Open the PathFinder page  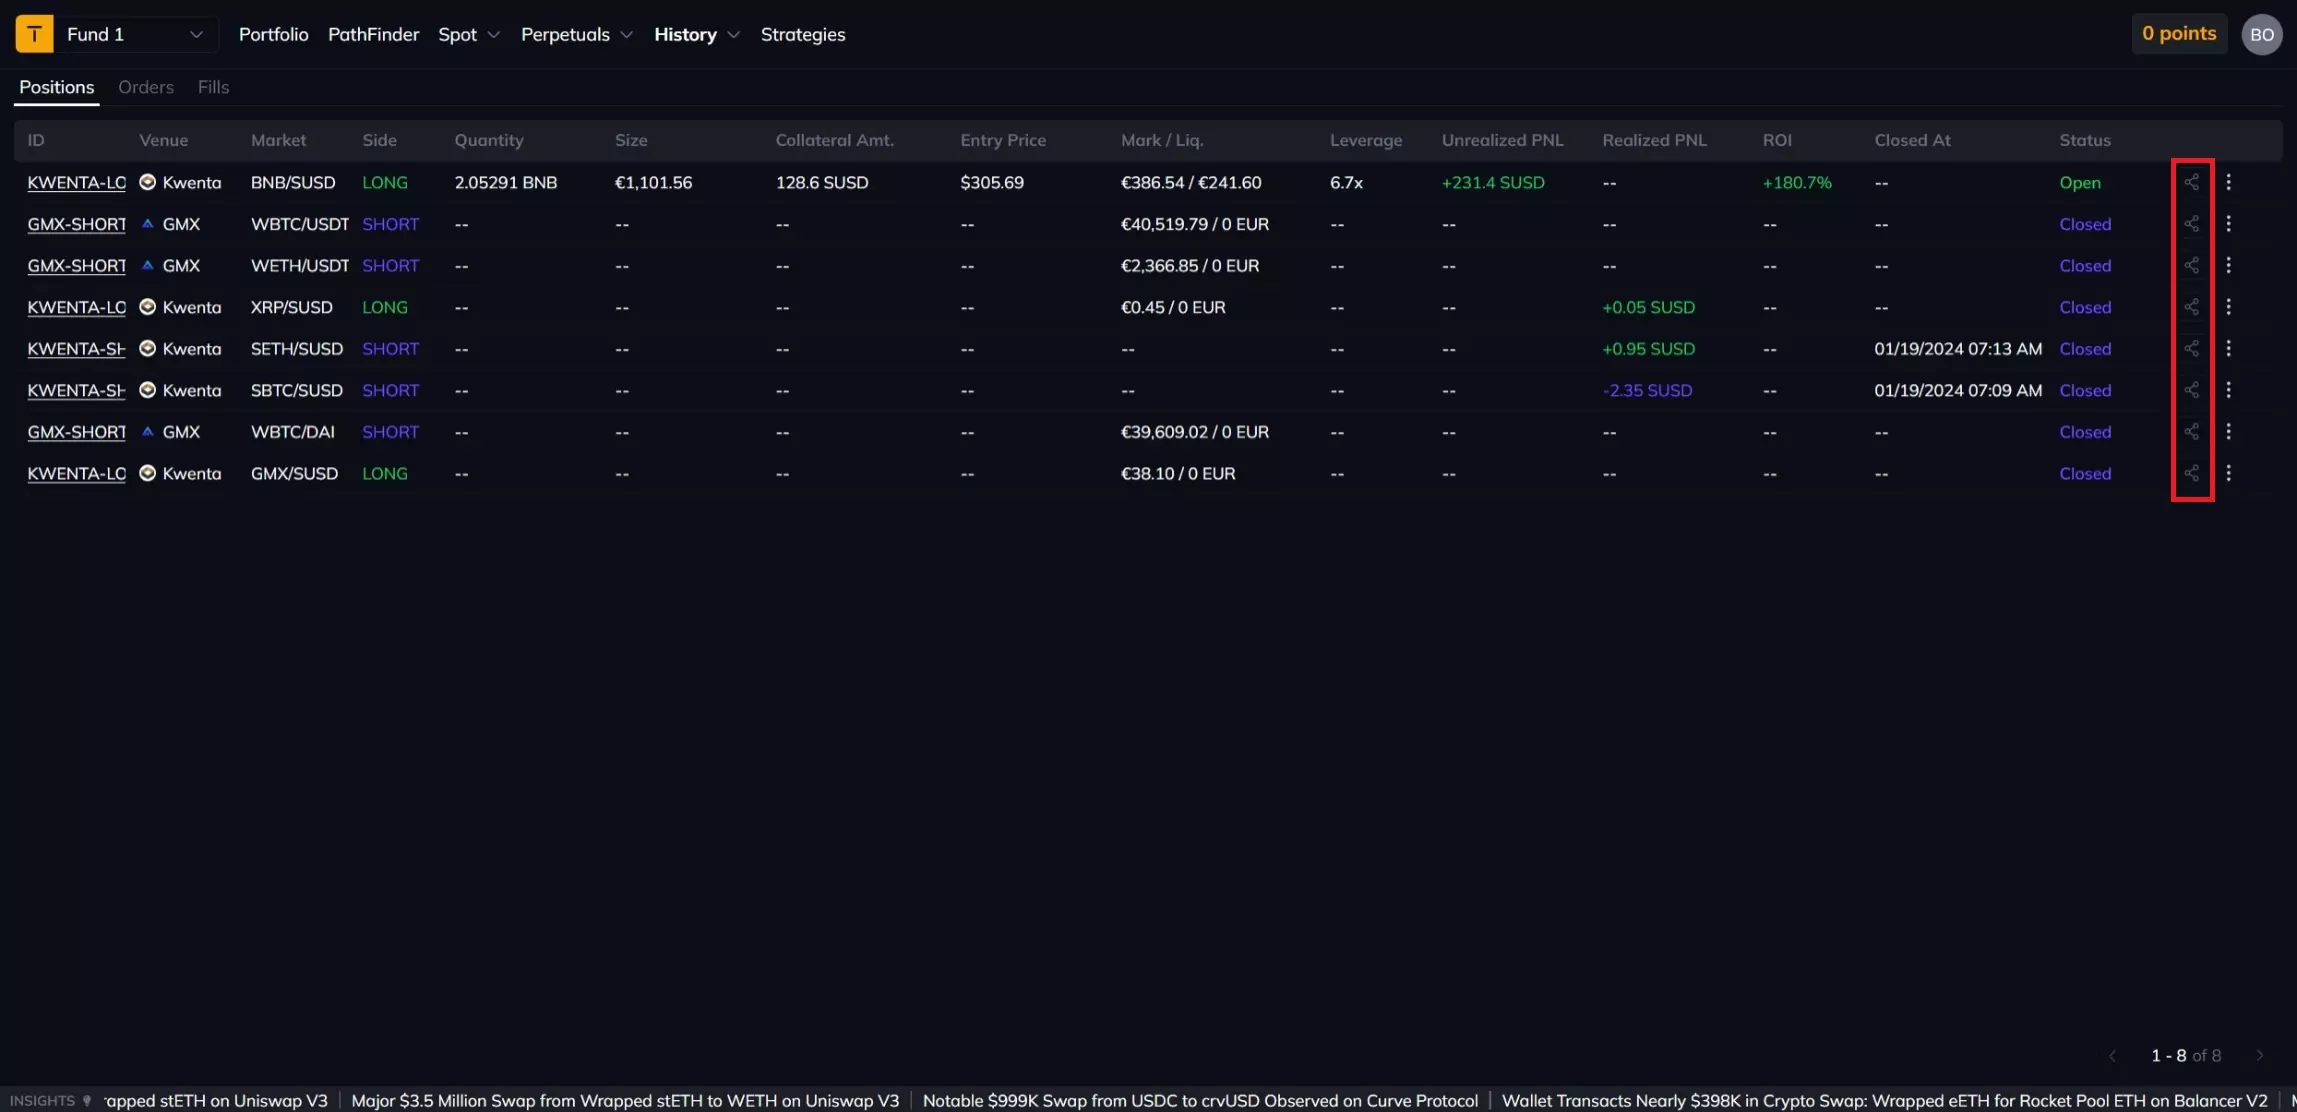(373, 34)
